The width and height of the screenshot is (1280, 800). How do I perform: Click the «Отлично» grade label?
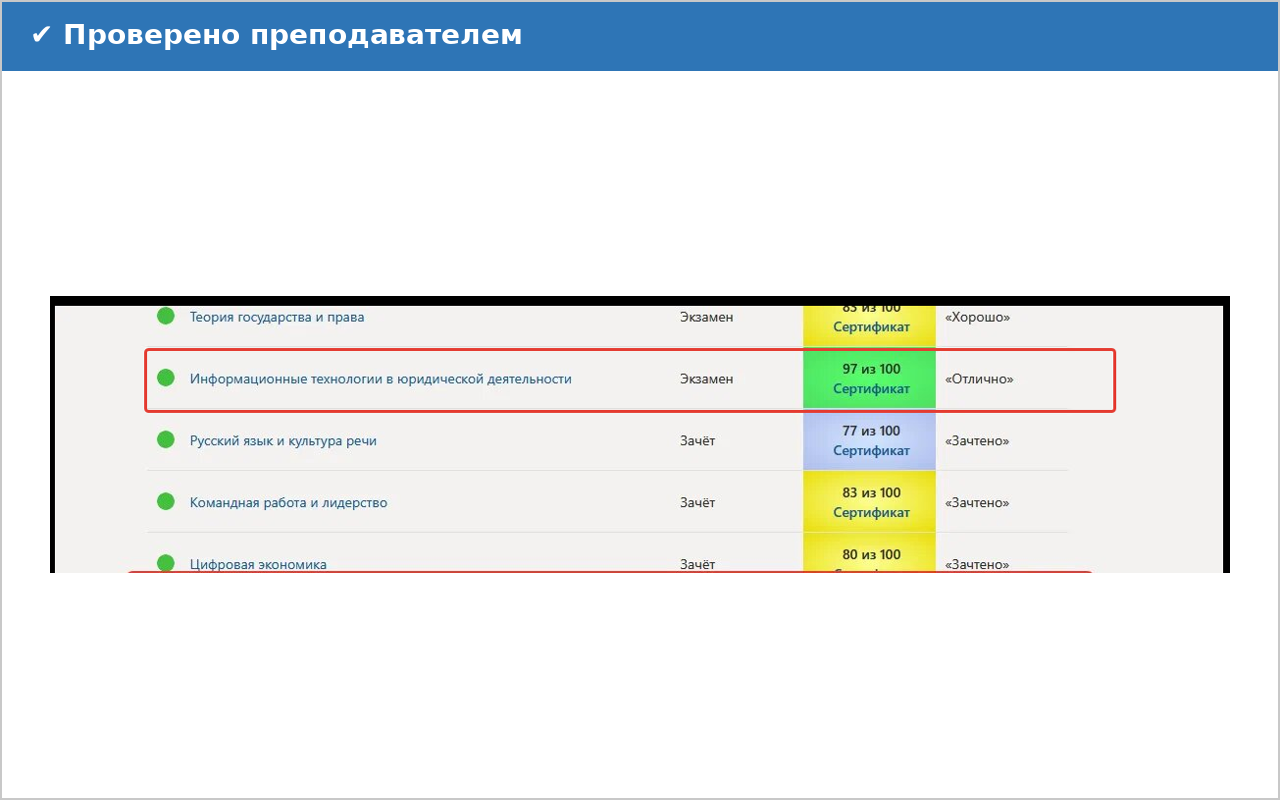[x=979, y=379]
